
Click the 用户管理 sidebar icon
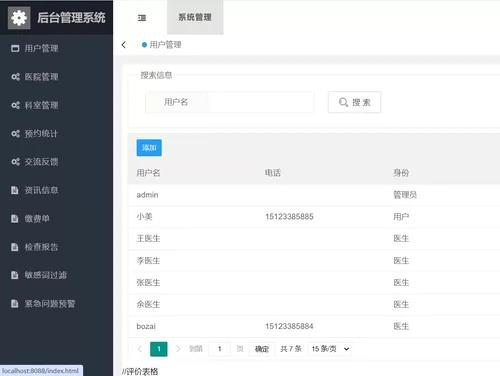coord(15,49)
